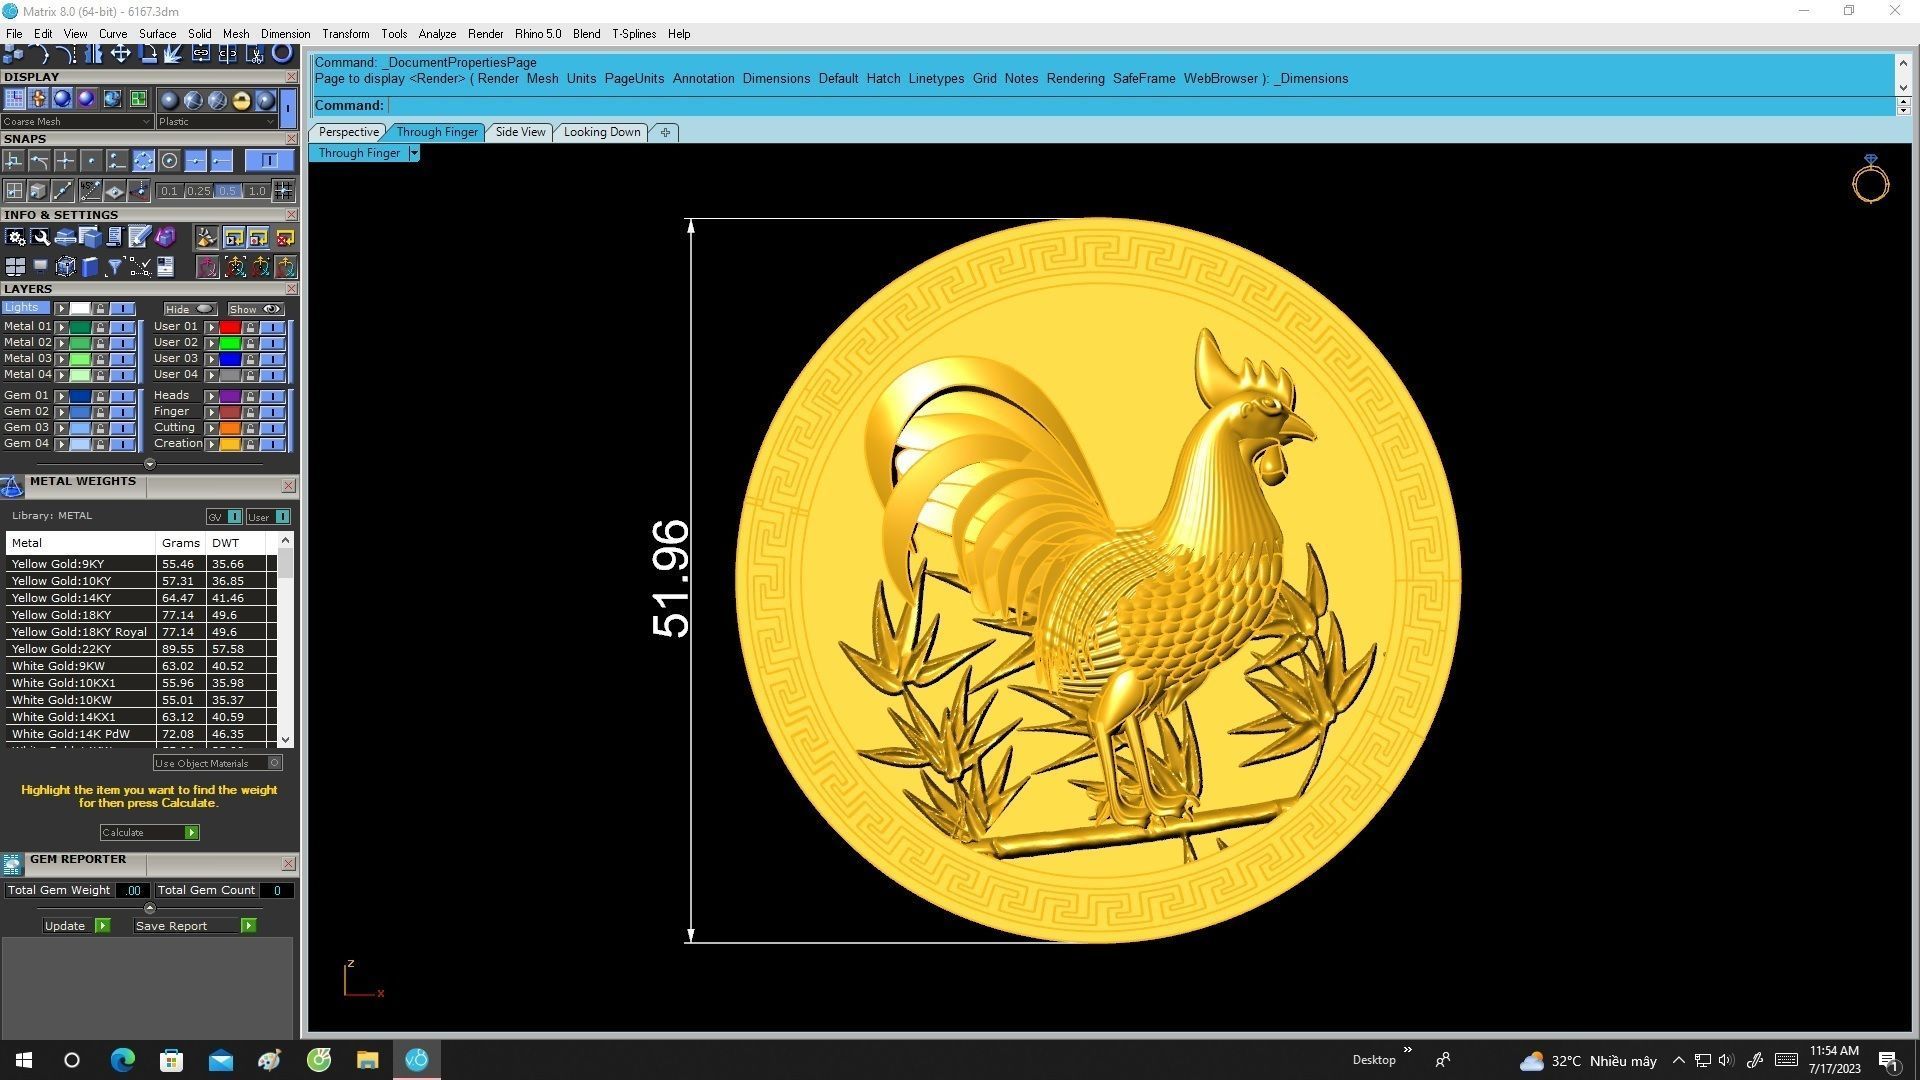Select the wireframe grid display mode icon
This screenshot has height=1080, width=1920.
(x=14, y=99)
